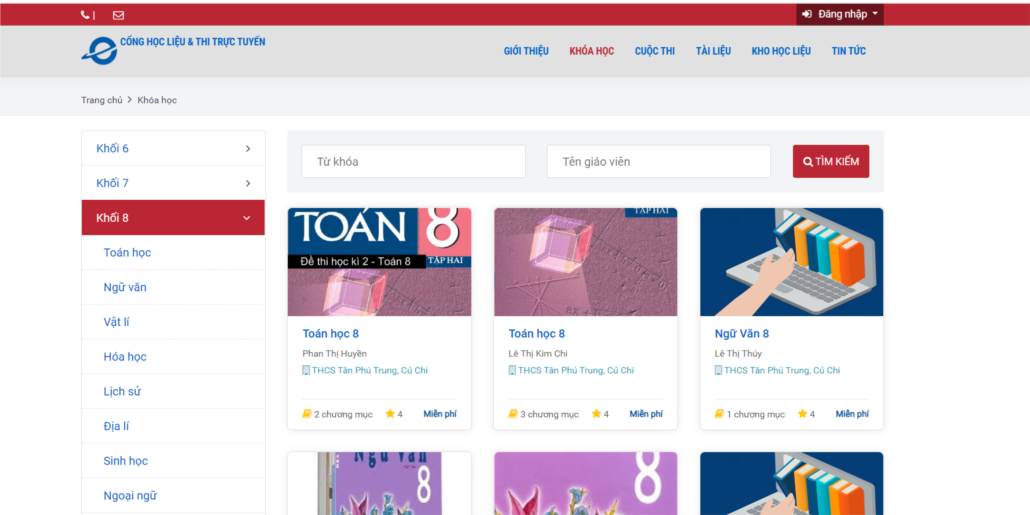Image resolution: width=1030 pixels, height=515 pixels.
Task: Select Hóa học subject in sidebar
Action: [x=125, y=357]
